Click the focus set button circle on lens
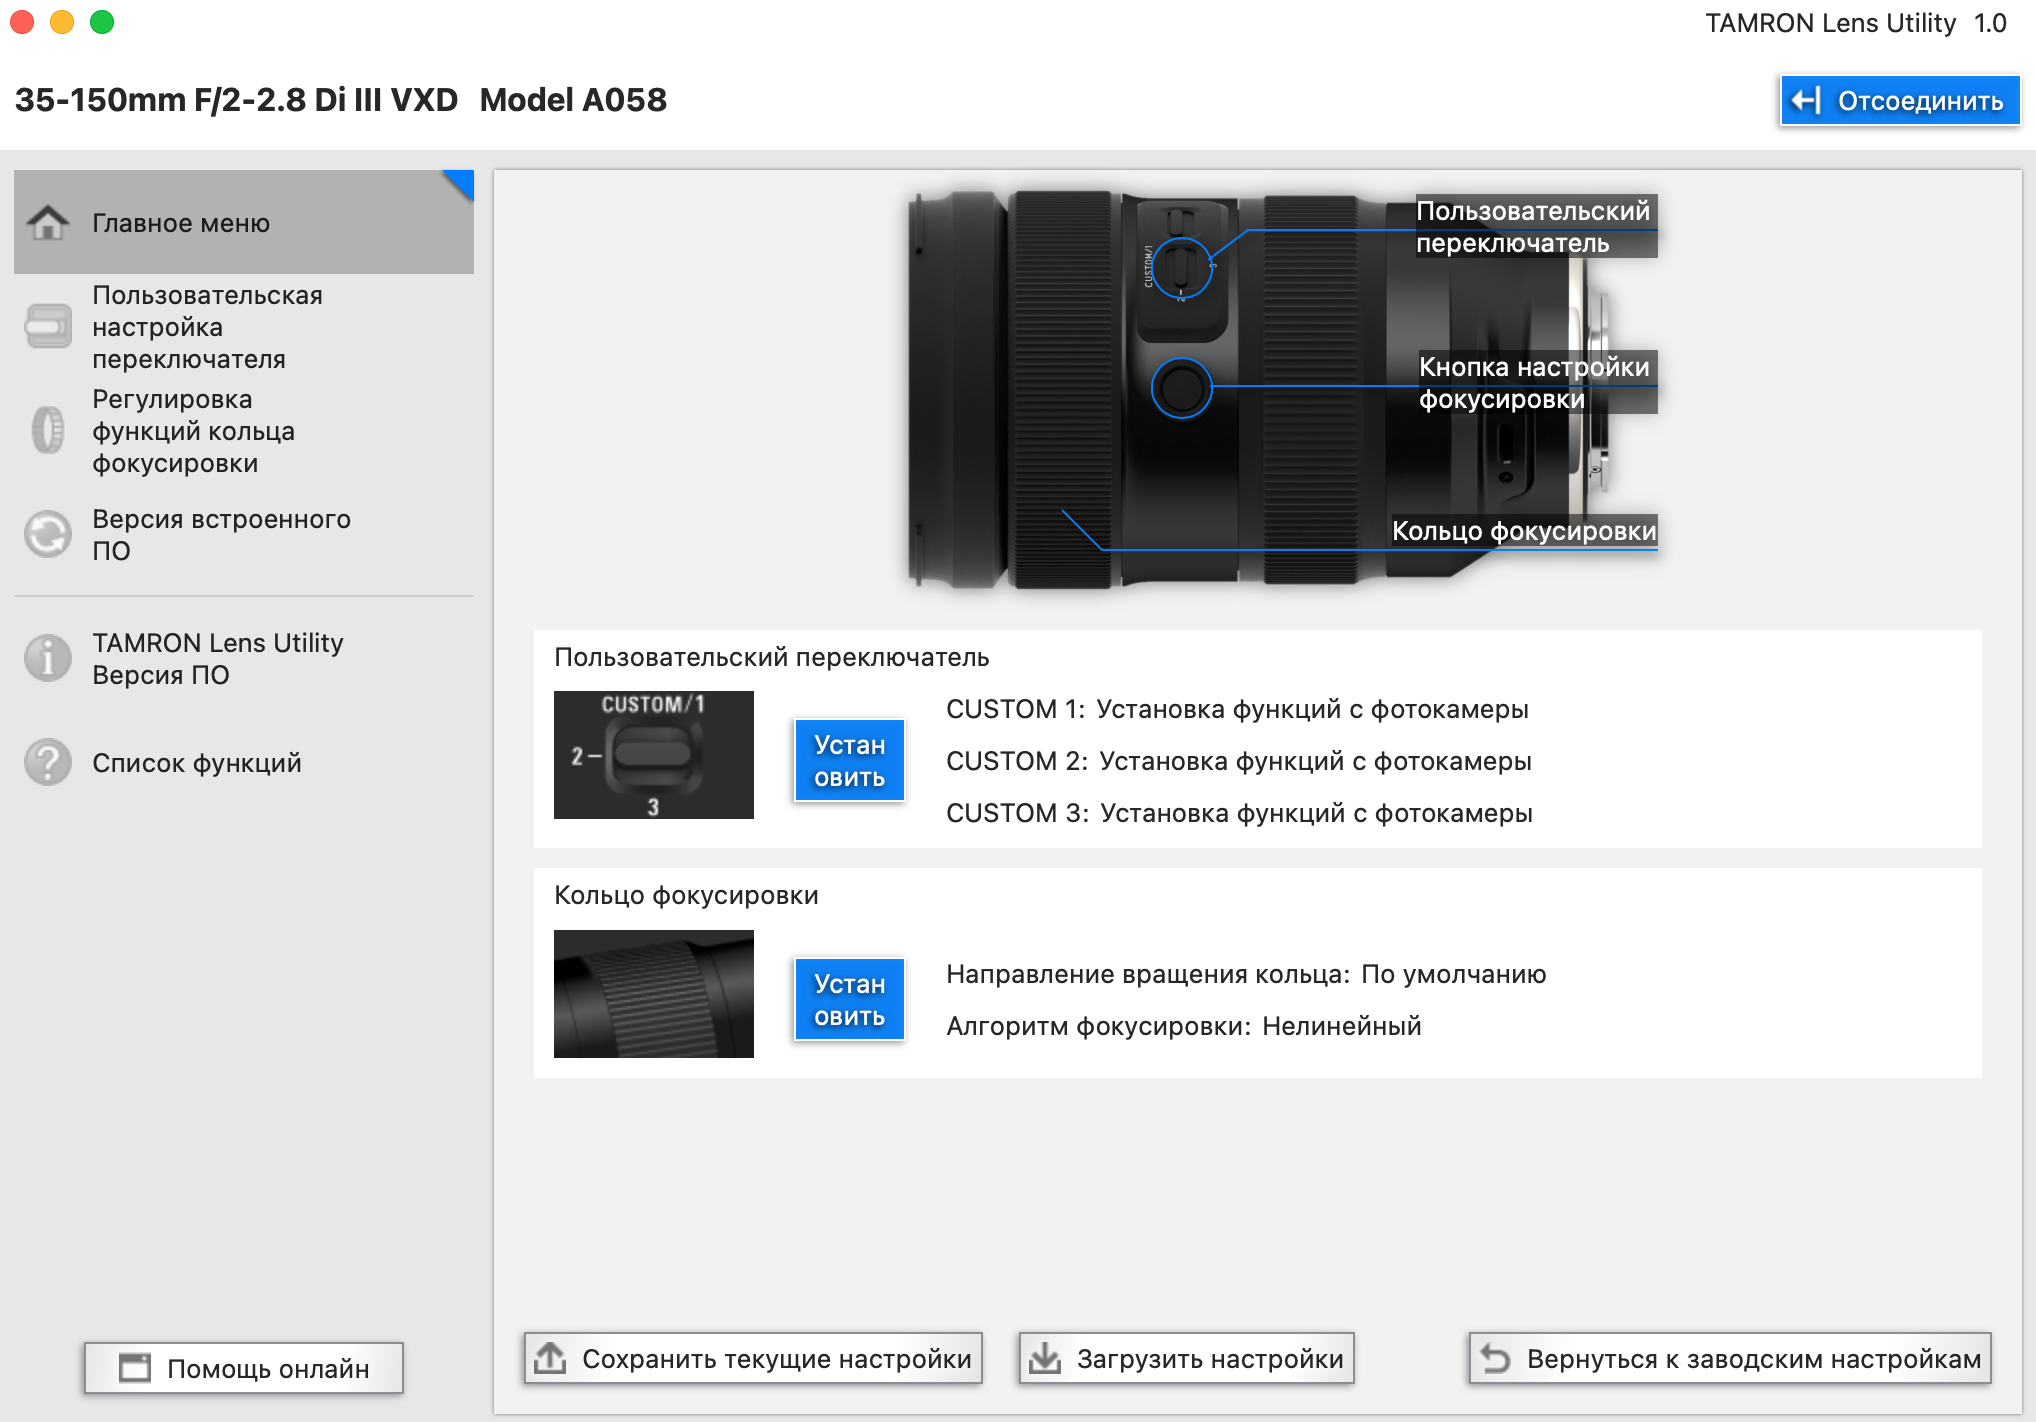 pos(1181,388)
